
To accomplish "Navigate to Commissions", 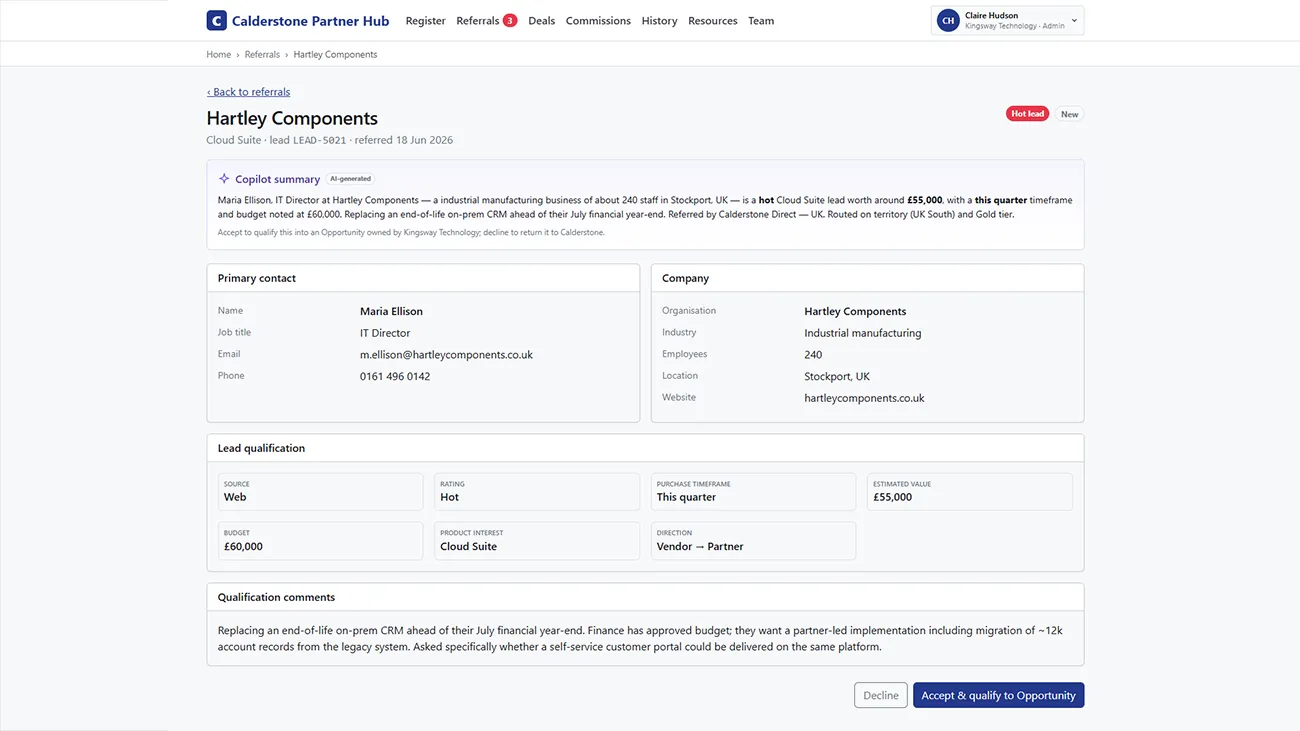I will (x=598, y=21).
